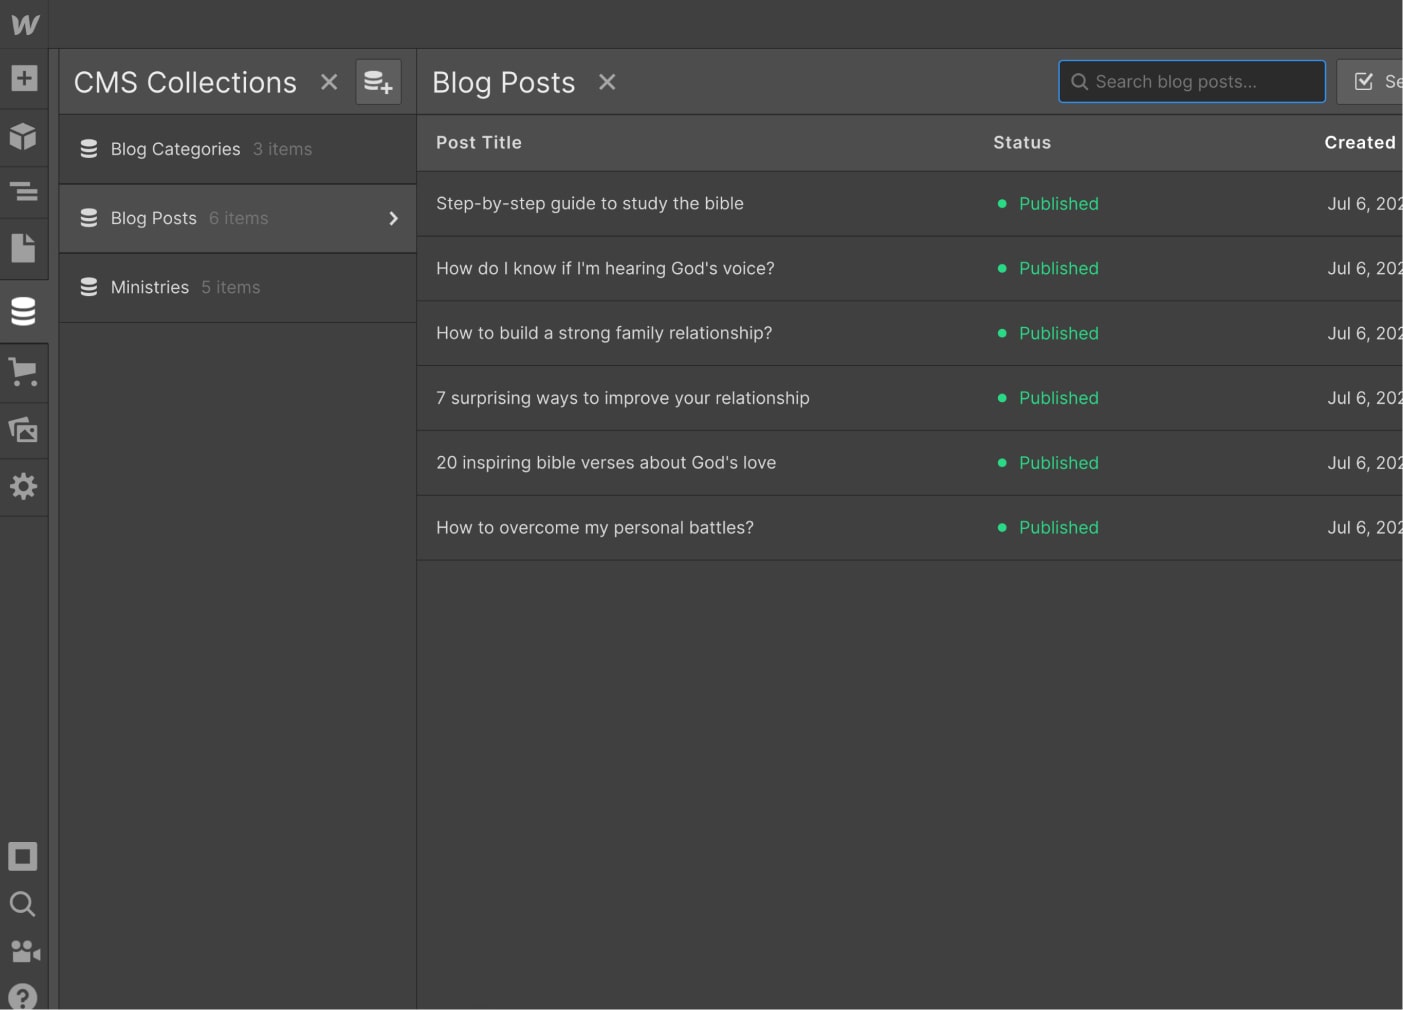Screen dimensions: 1403x1010
Task: Expand the Blog Posts collection chevron
Action: click(x=393, y=218)
